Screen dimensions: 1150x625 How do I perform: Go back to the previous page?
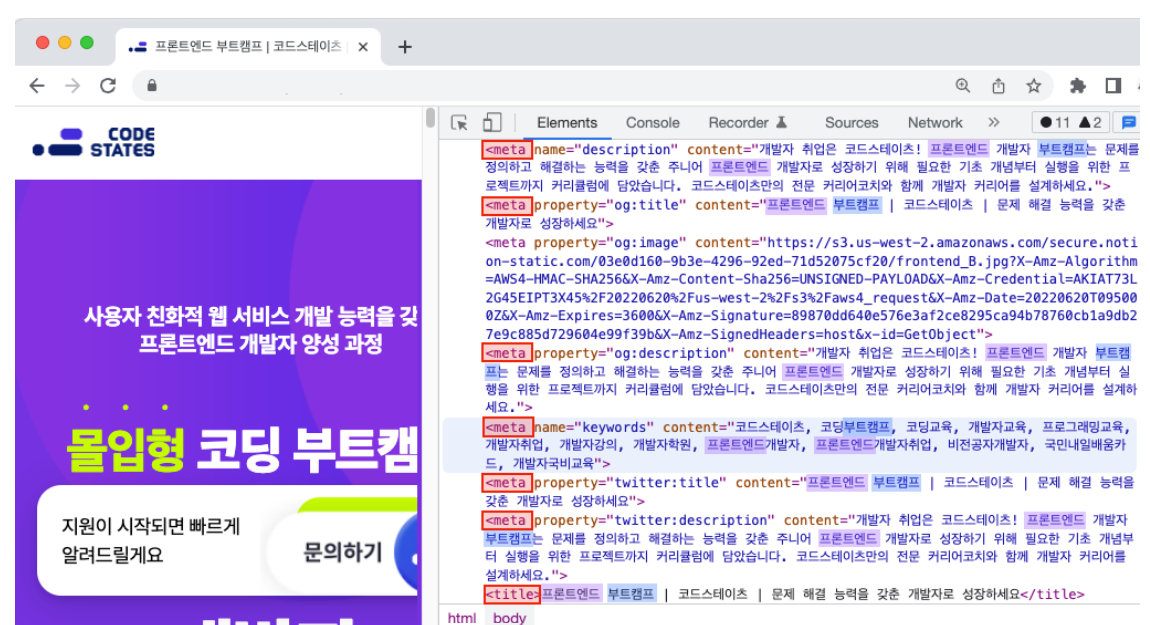click(37, 86)
